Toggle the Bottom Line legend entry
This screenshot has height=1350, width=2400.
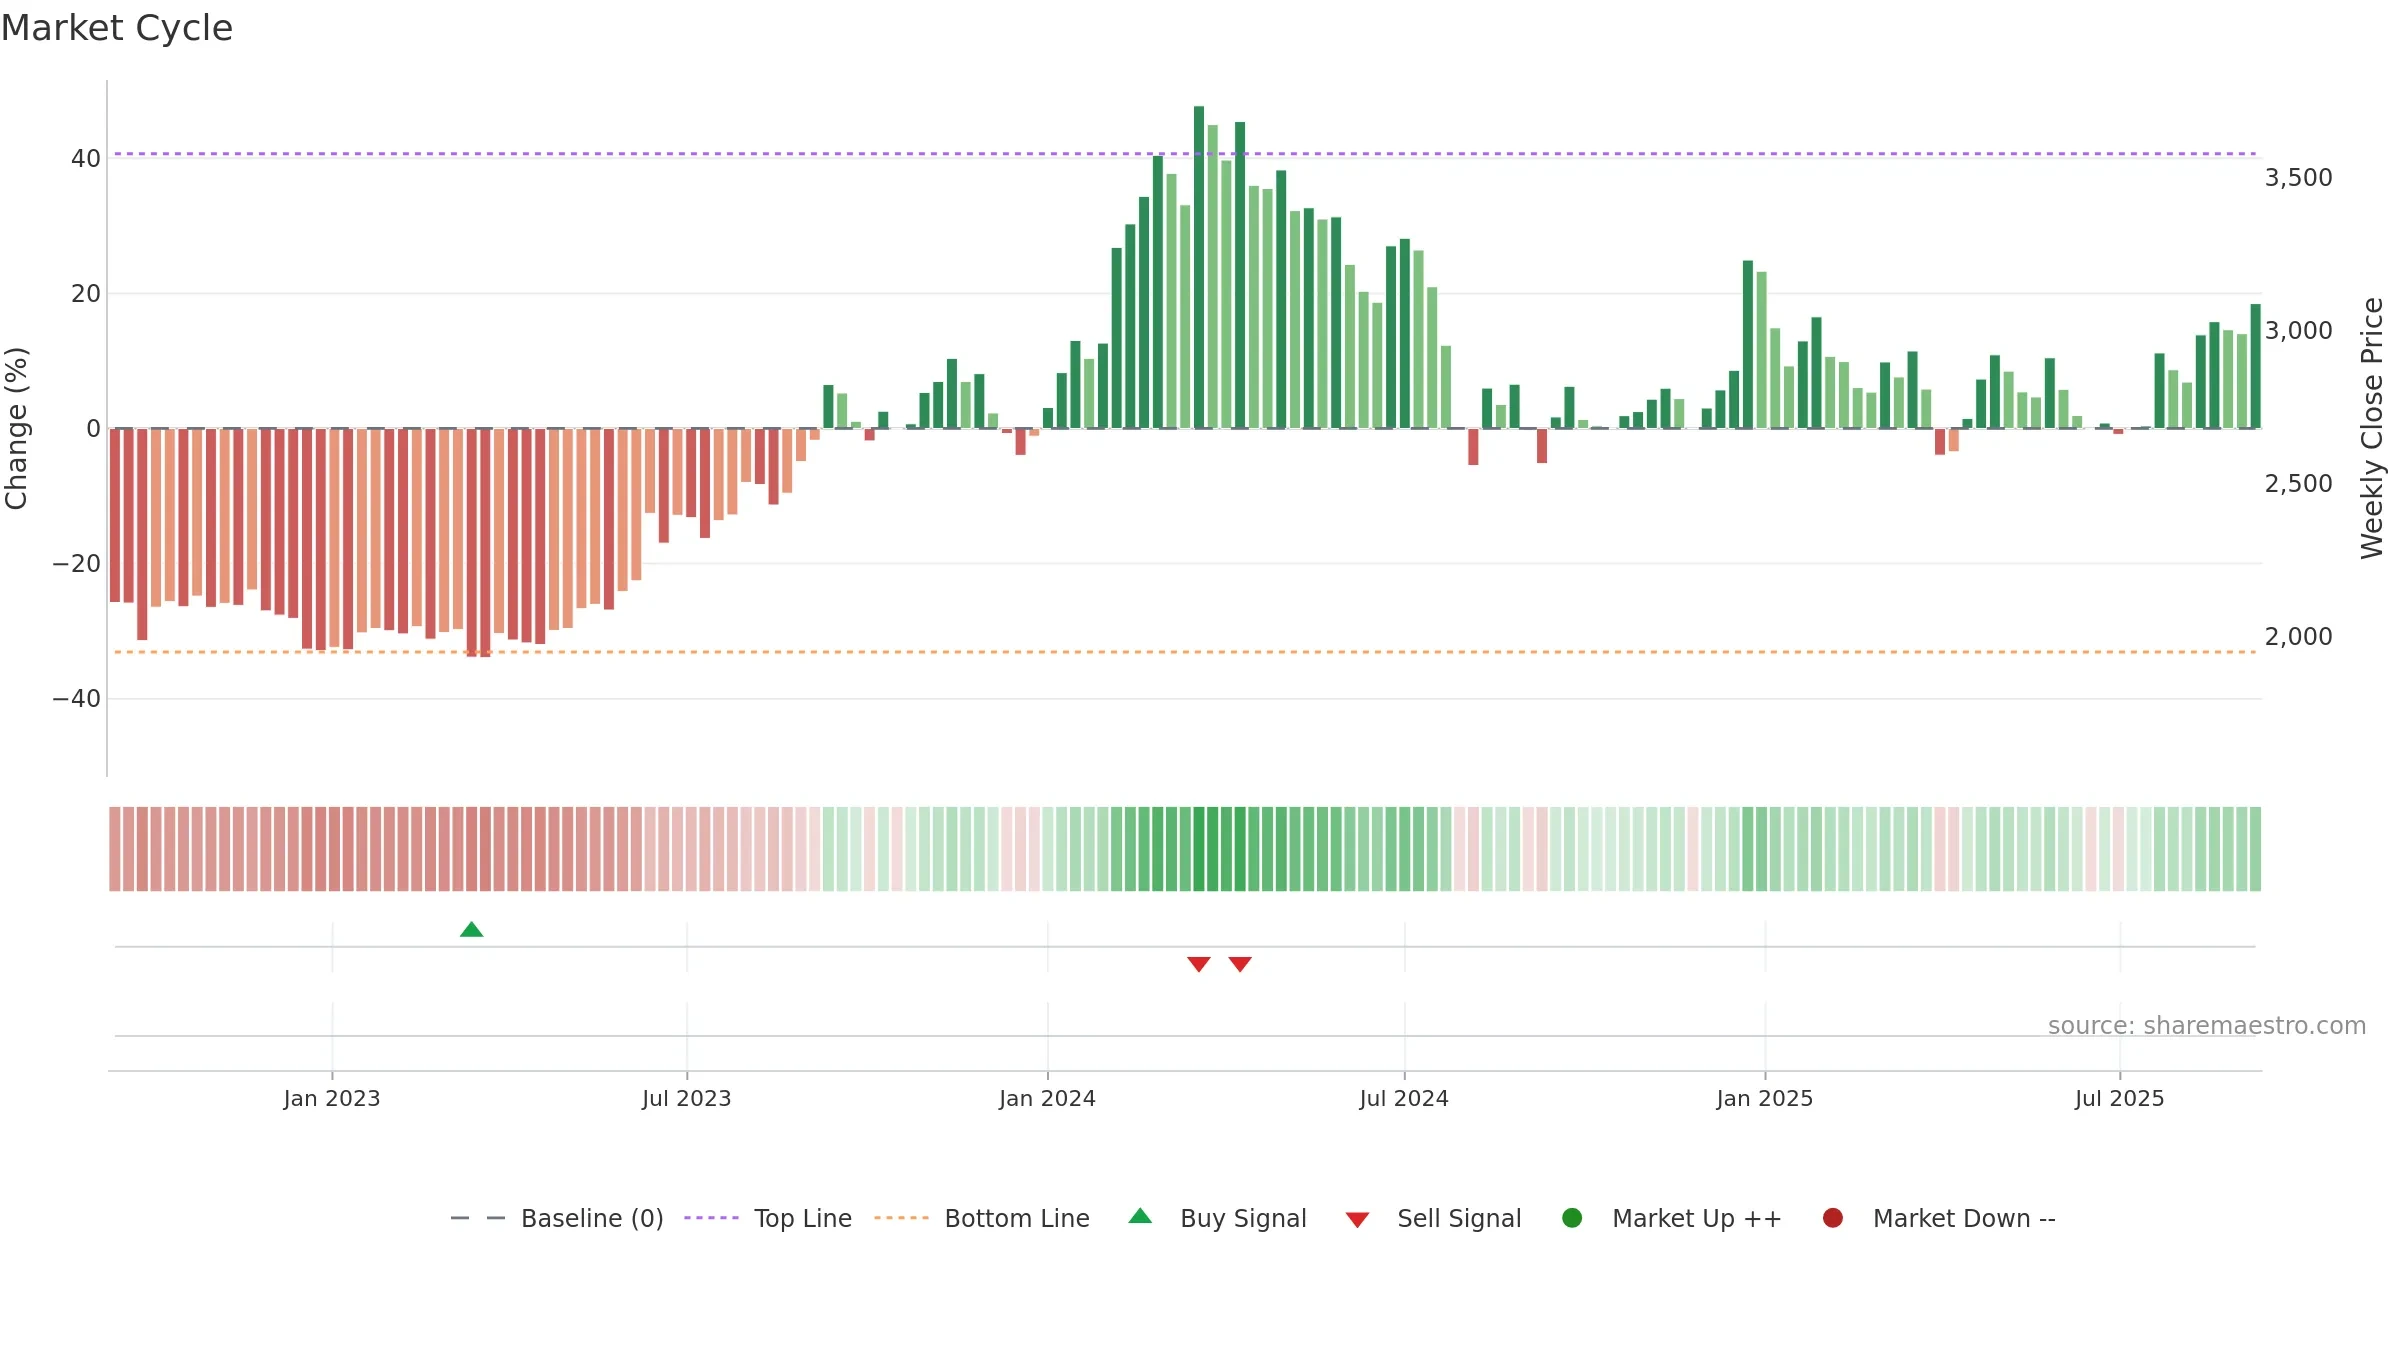point(982,1218)
